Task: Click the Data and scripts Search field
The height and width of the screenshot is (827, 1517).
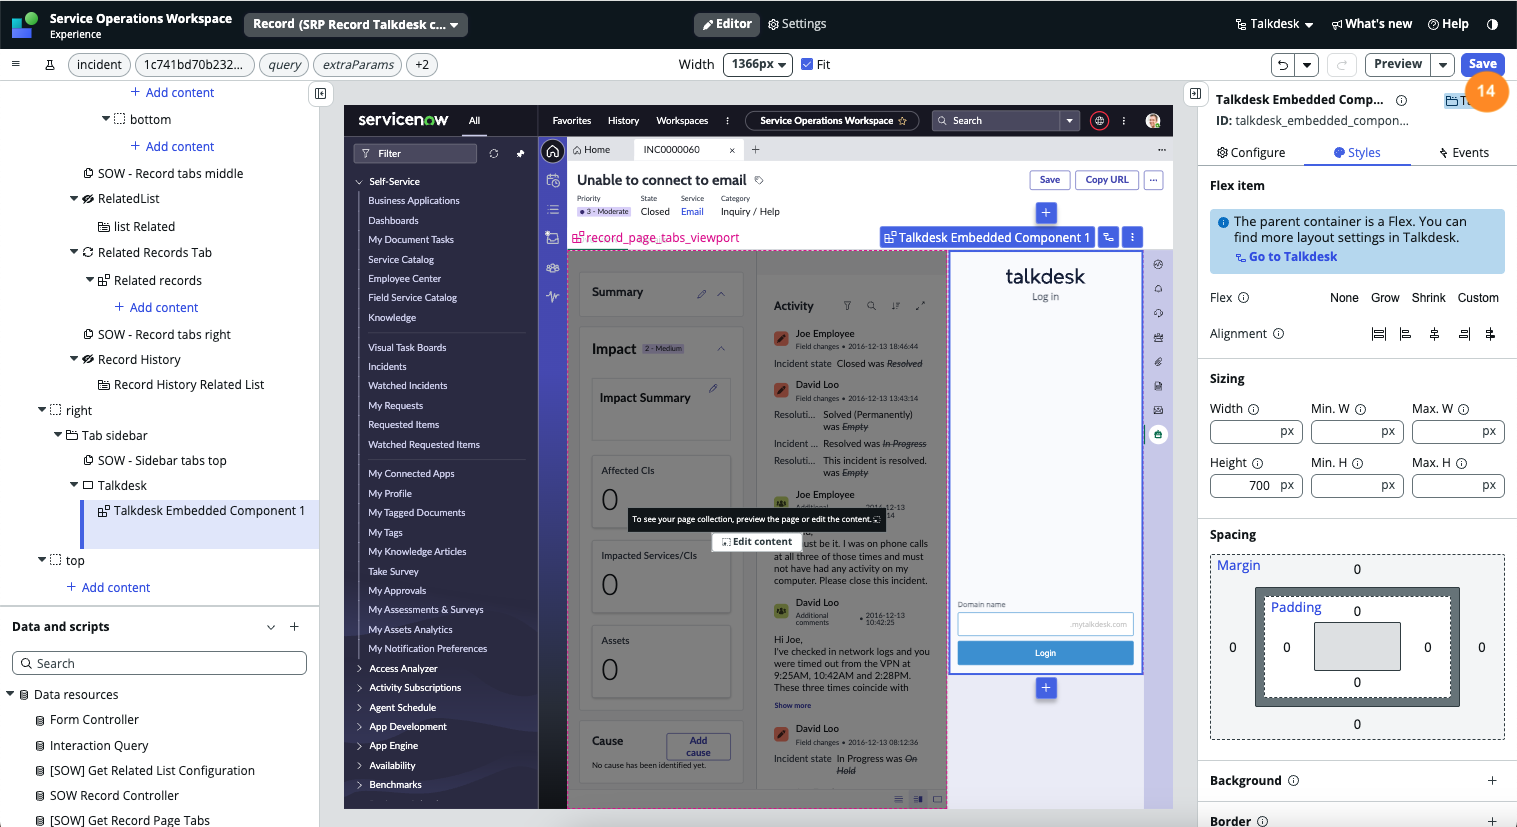Action: [x=159, y=663]
